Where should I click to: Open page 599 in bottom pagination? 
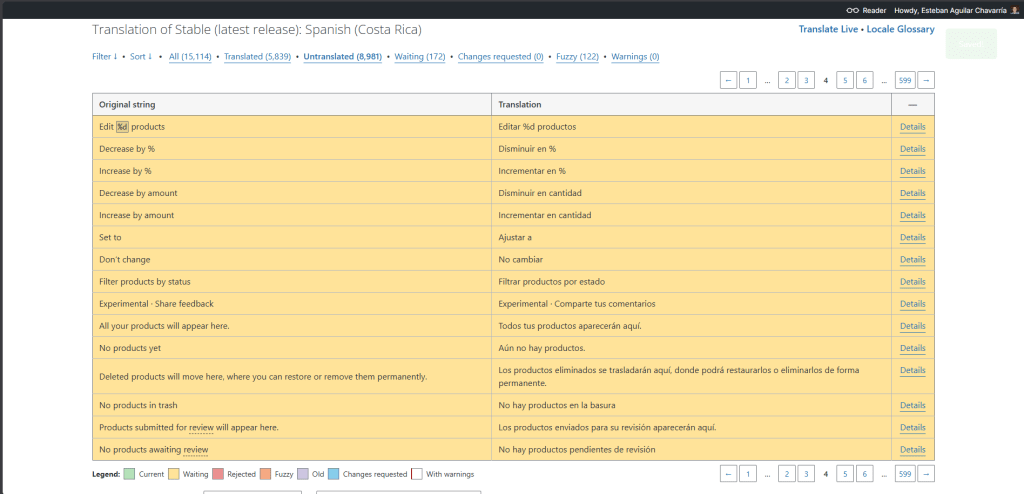click(x=904, y=474)
